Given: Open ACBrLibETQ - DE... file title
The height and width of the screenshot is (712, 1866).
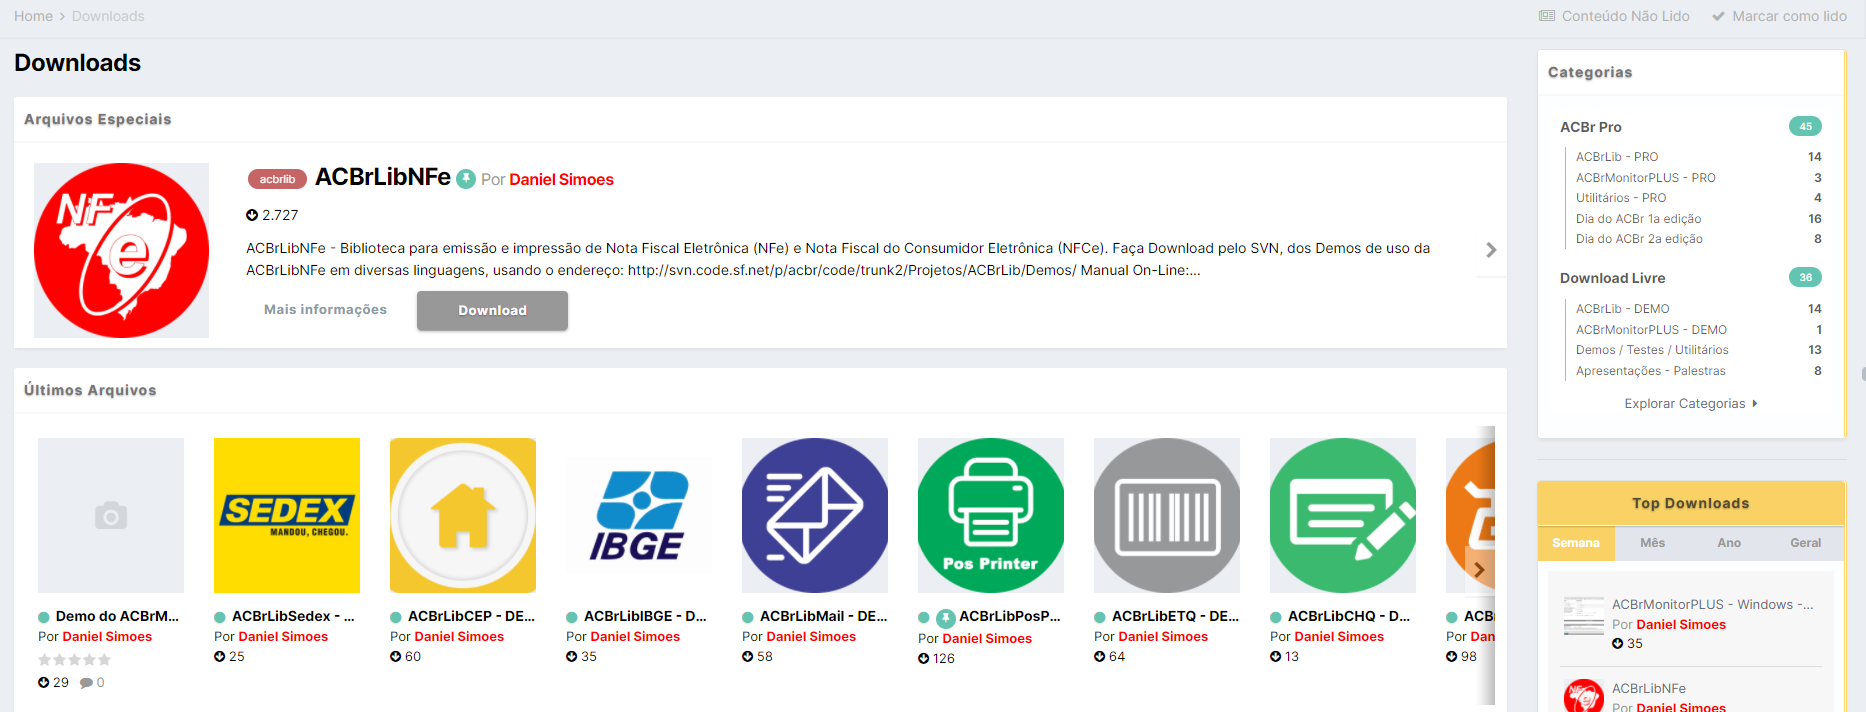Looking at the screenshot, I should point(1175,616).
